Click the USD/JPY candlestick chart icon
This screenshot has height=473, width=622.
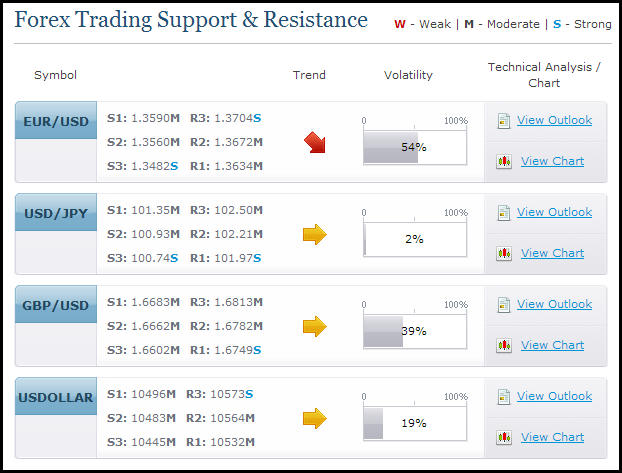coord(504,254)
